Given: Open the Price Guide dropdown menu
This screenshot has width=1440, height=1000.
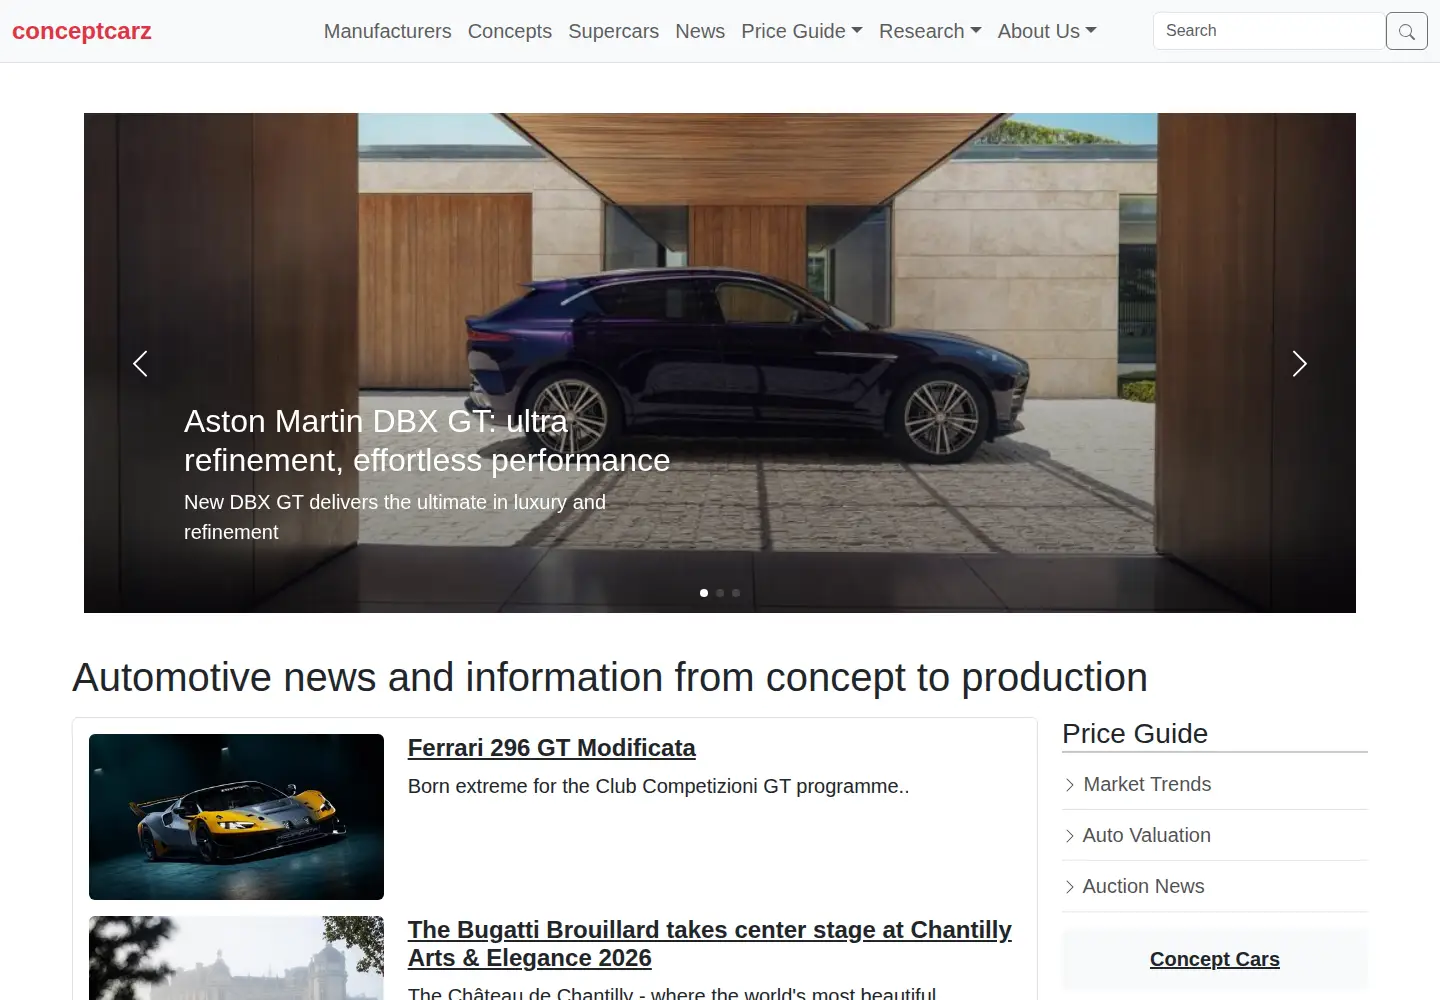Looking at the screenshot, I should [x=802, y=31].
